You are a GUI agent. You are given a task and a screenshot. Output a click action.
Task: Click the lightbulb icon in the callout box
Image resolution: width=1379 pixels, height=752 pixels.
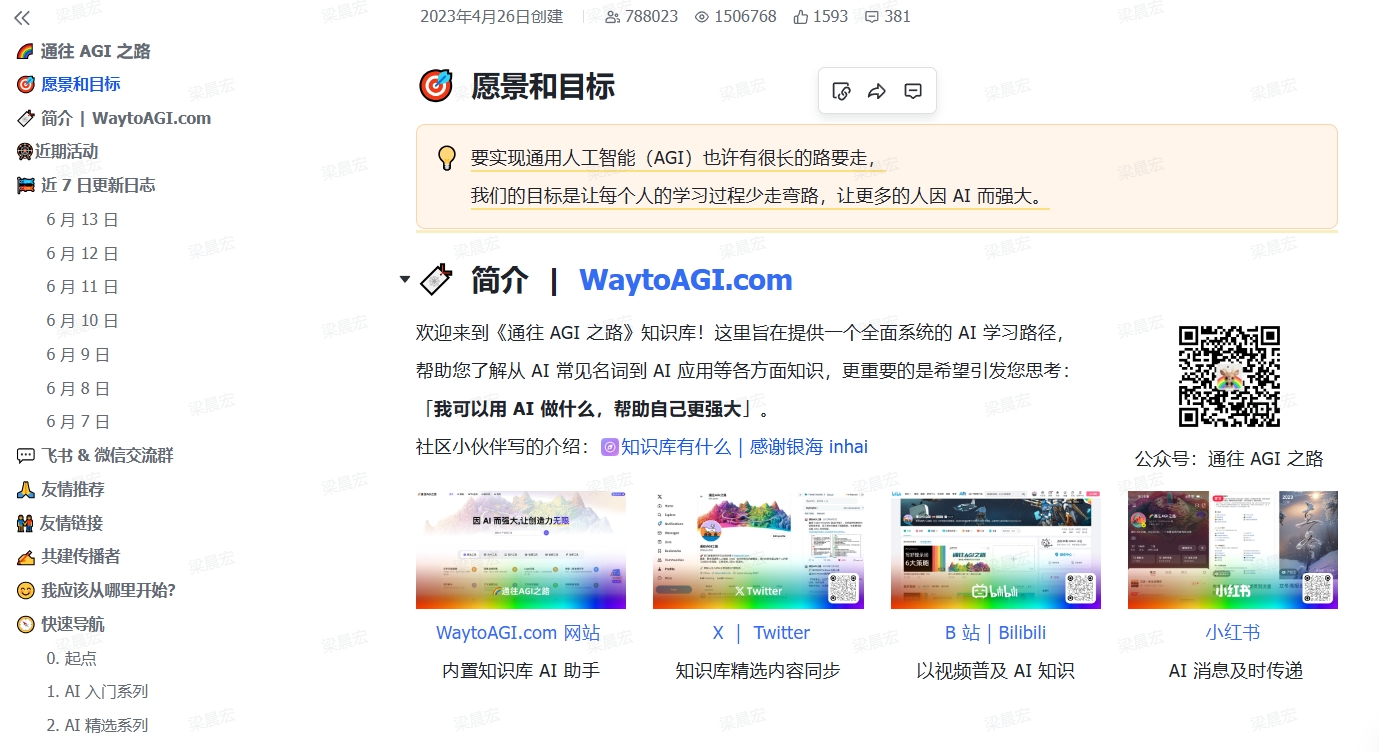pos(447,158)
